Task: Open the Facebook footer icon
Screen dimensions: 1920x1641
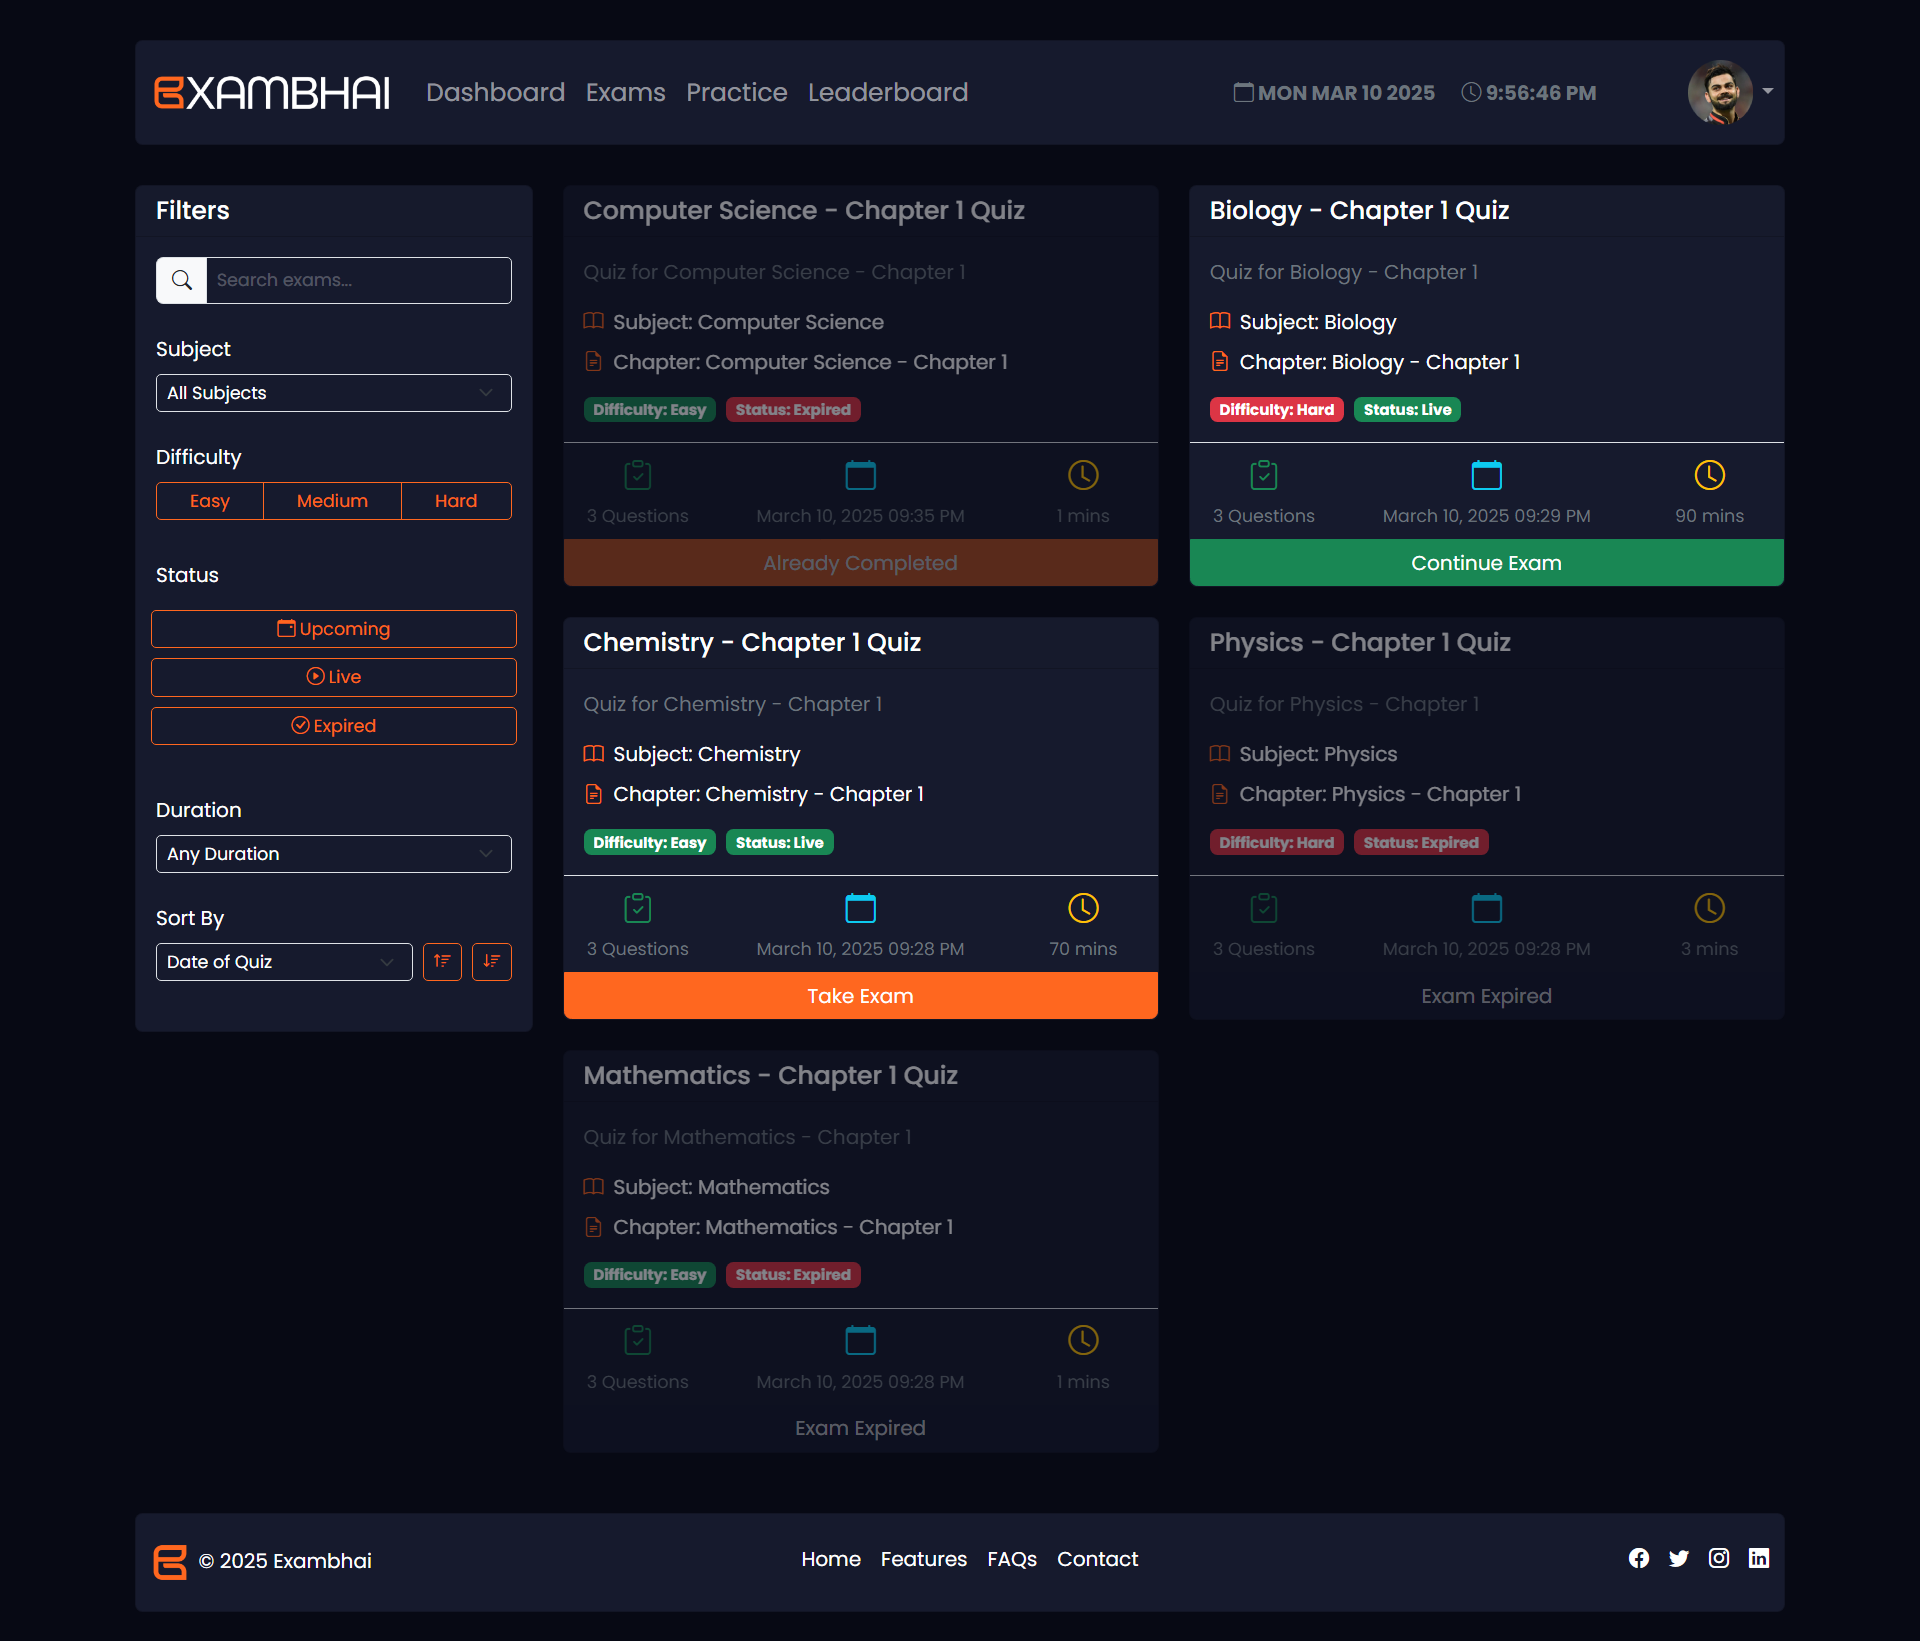Action: pyautogui.click(x=1638, y=1558)
